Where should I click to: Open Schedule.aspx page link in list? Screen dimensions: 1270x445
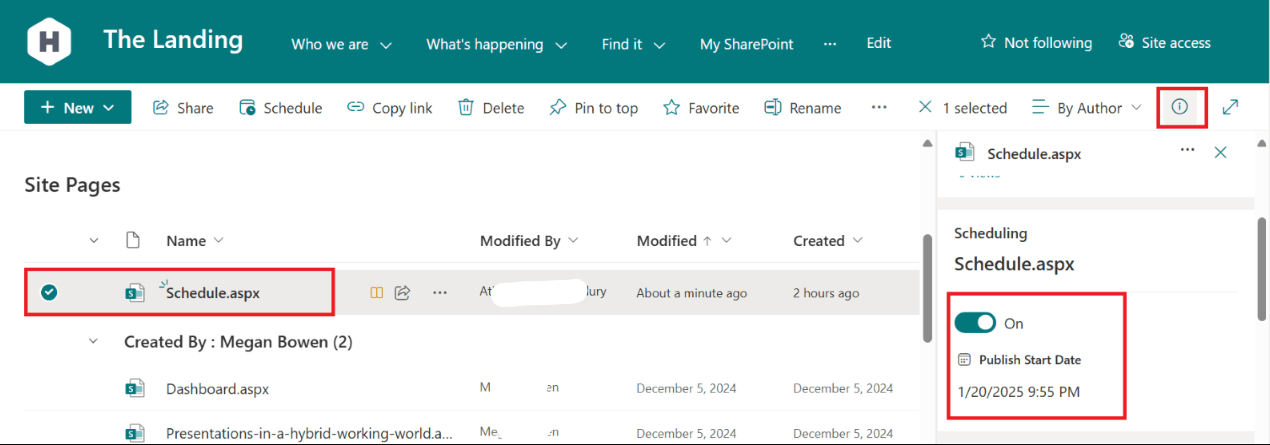click(213, 292)
